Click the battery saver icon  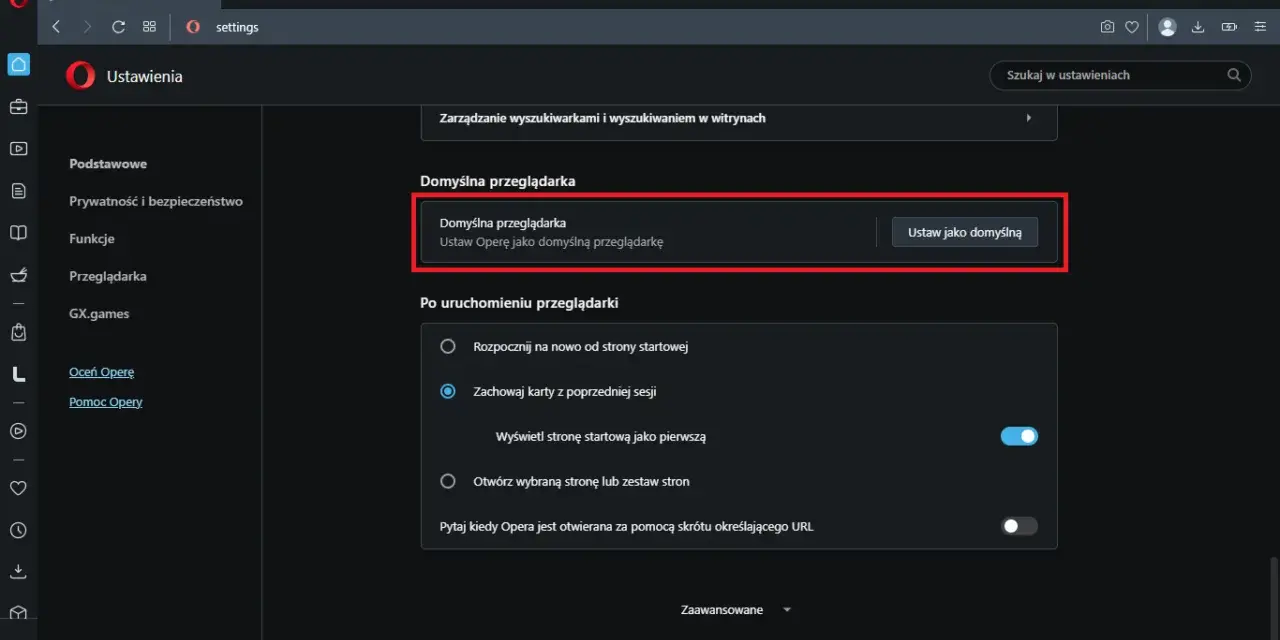tap(1229, 27)
